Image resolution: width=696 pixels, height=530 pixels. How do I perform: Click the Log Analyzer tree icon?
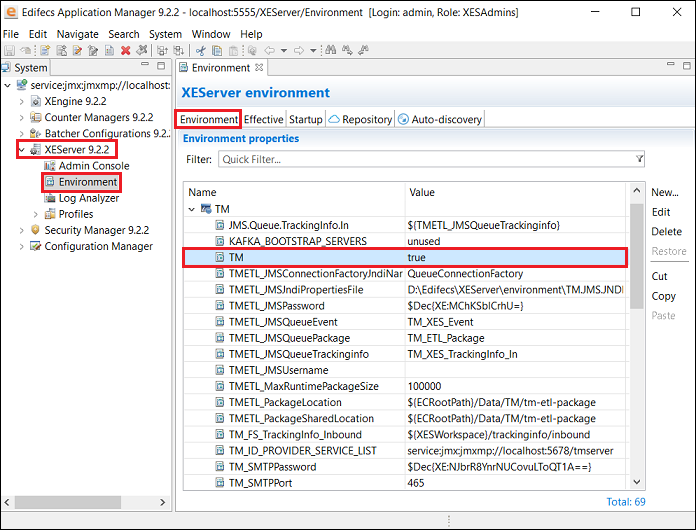click(50, 198)
